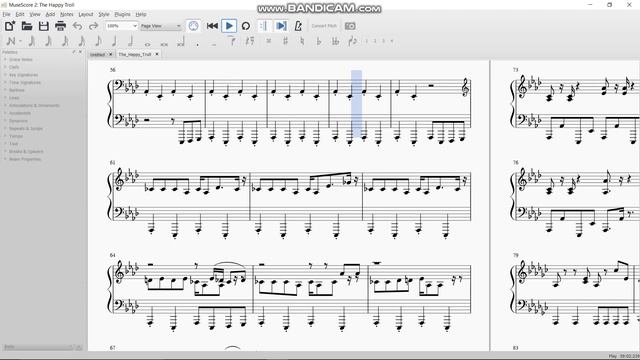The width and height of the screenshot is (640, 360).
Task: Apply double flat accidental
Action: tap(336, 41)
